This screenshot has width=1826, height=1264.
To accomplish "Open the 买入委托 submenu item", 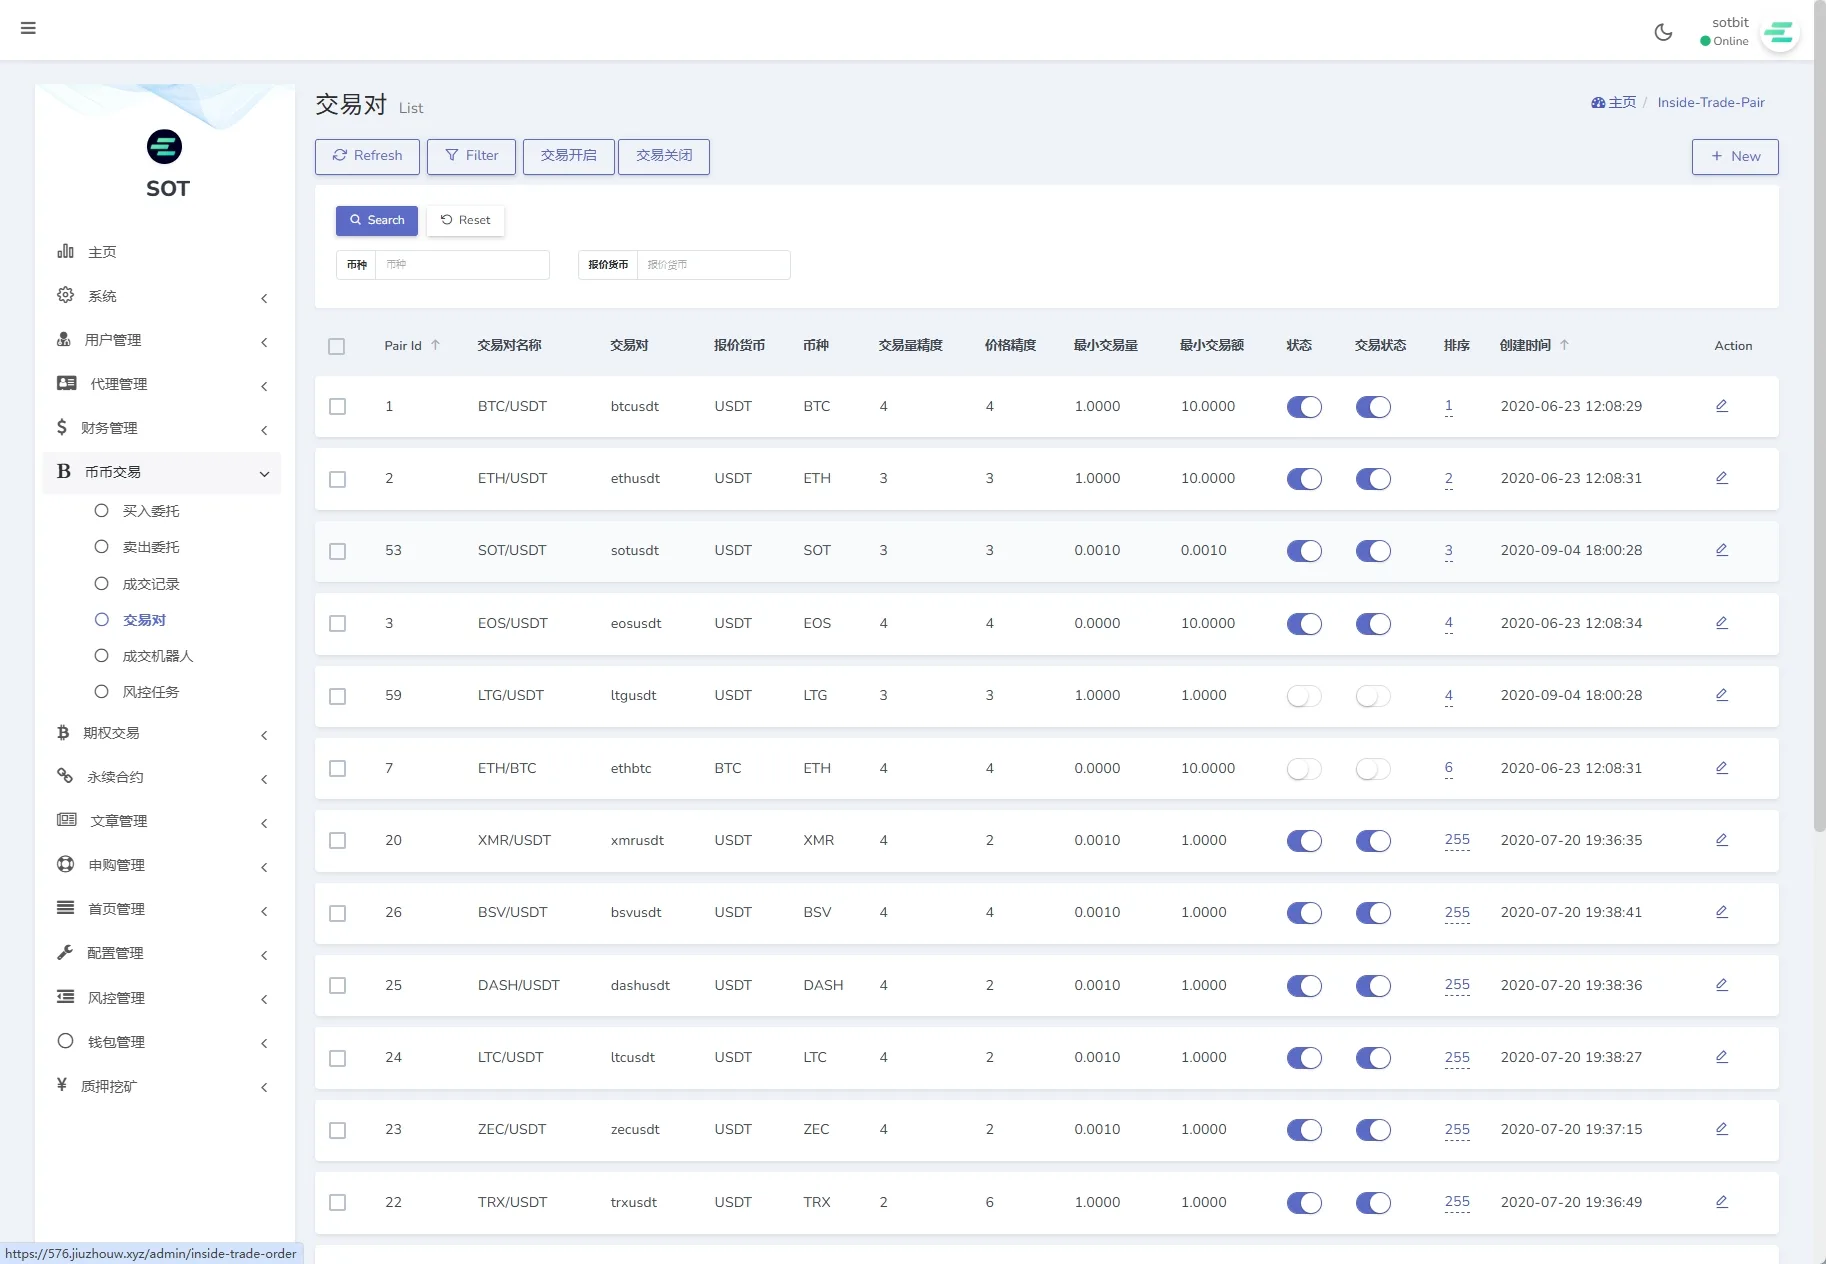I will [x=151, y=511].
